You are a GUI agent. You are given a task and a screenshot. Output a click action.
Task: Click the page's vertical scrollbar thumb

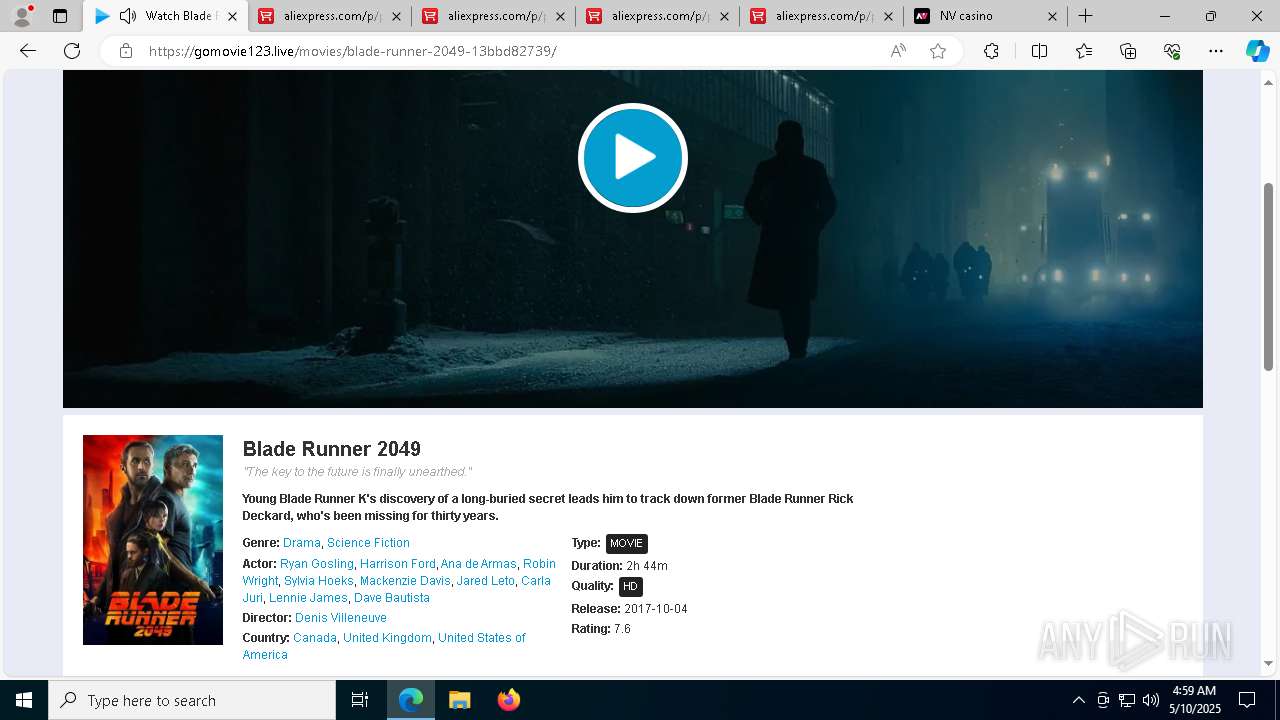tap(1269, 276)
